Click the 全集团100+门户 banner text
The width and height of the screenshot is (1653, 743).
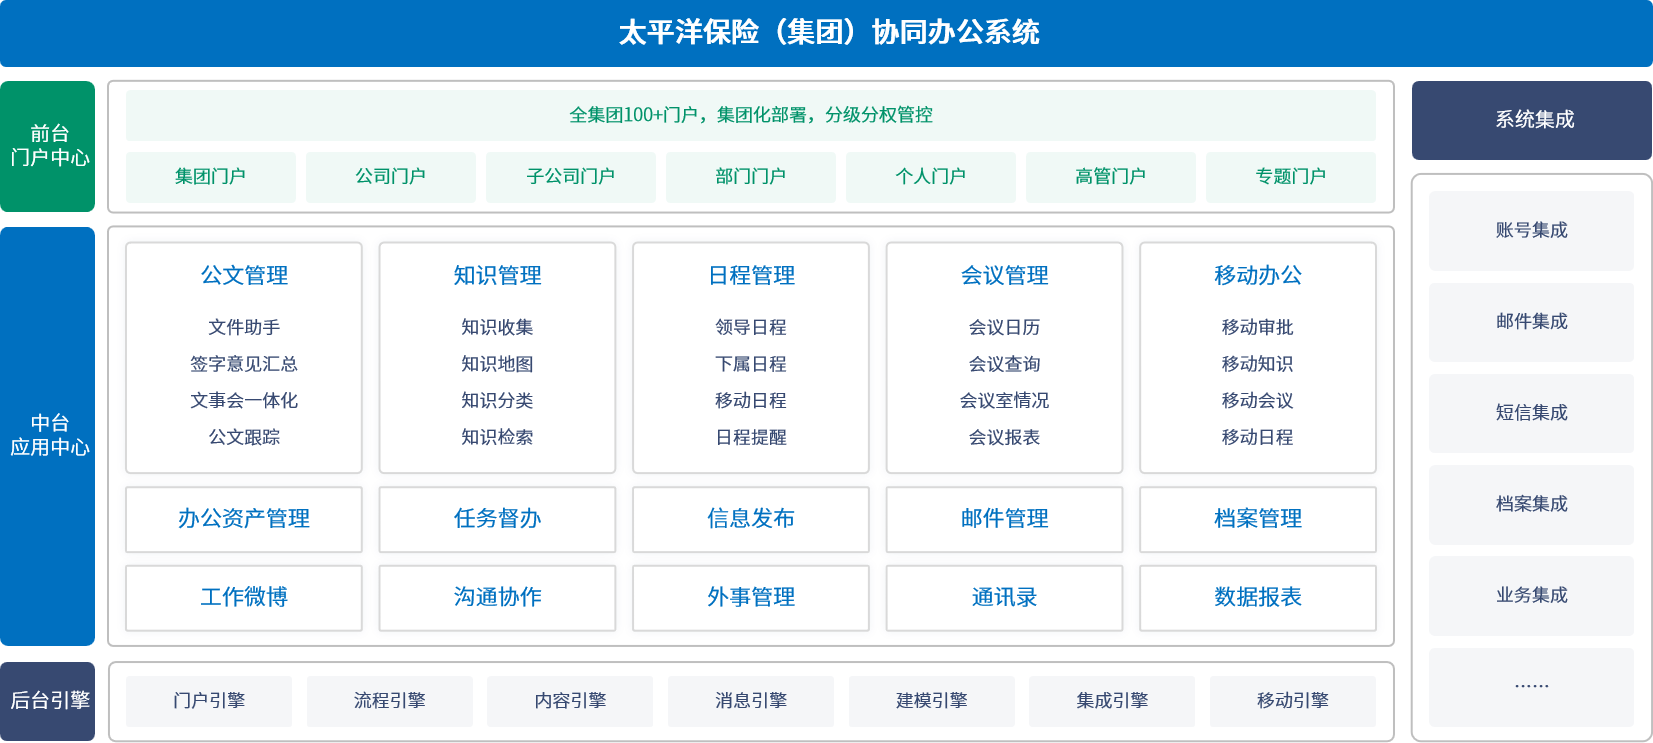pyautogui.click(x=751, y=115)
